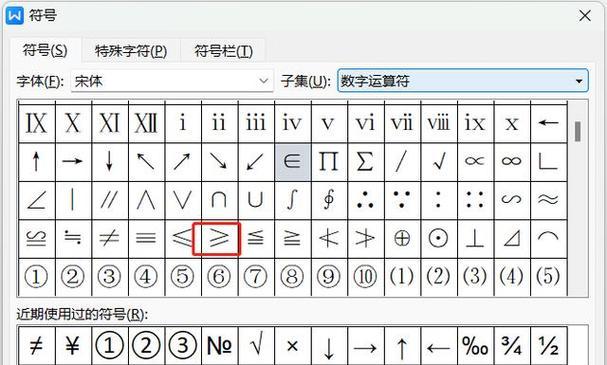Viewport: 607px width, 365px height.
Task: Open the 符号栏(T) tab
Action: [223, 51]
